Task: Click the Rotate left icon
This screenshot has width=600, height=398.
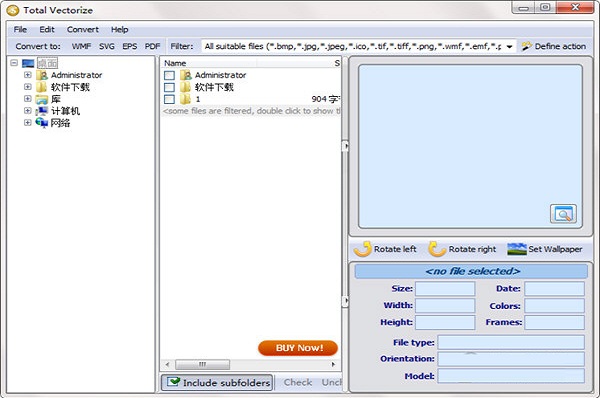Action: click(362, 249)
